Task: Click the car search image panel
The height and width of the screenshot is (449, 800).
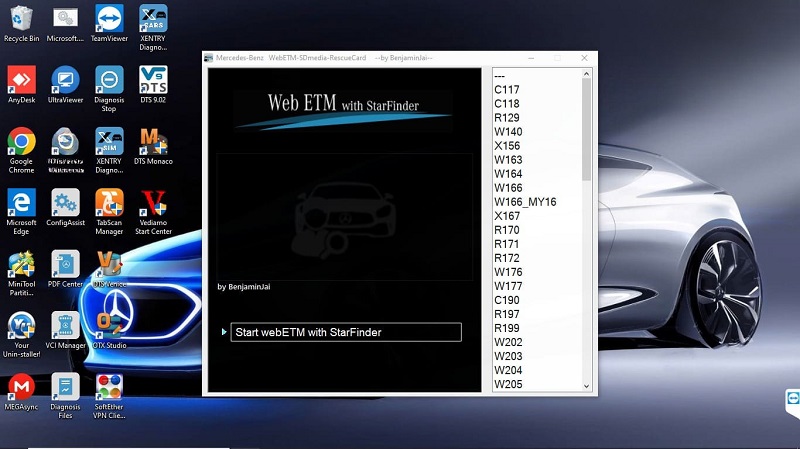Action: point(344,217)
